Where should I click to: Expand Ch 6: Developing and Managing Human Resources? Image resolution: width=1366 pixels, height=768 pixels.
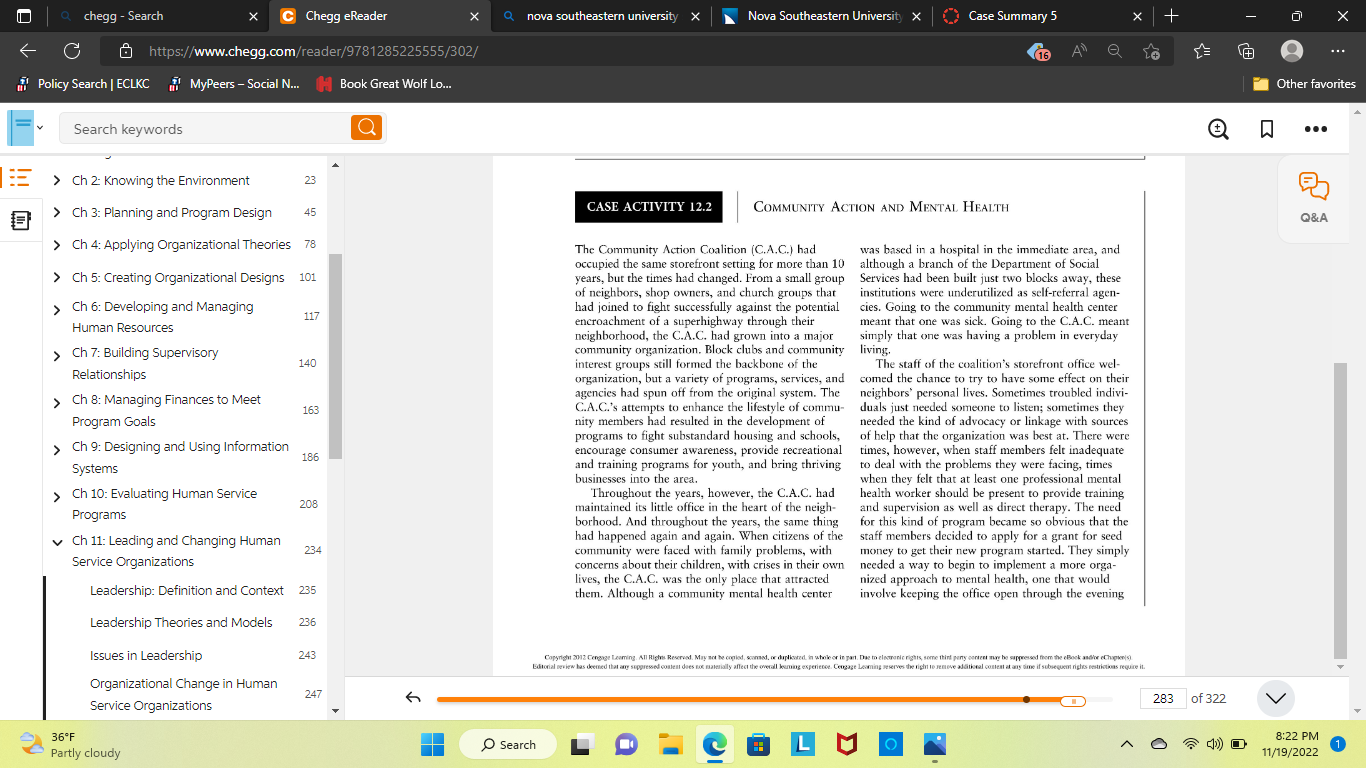point(57,309)
